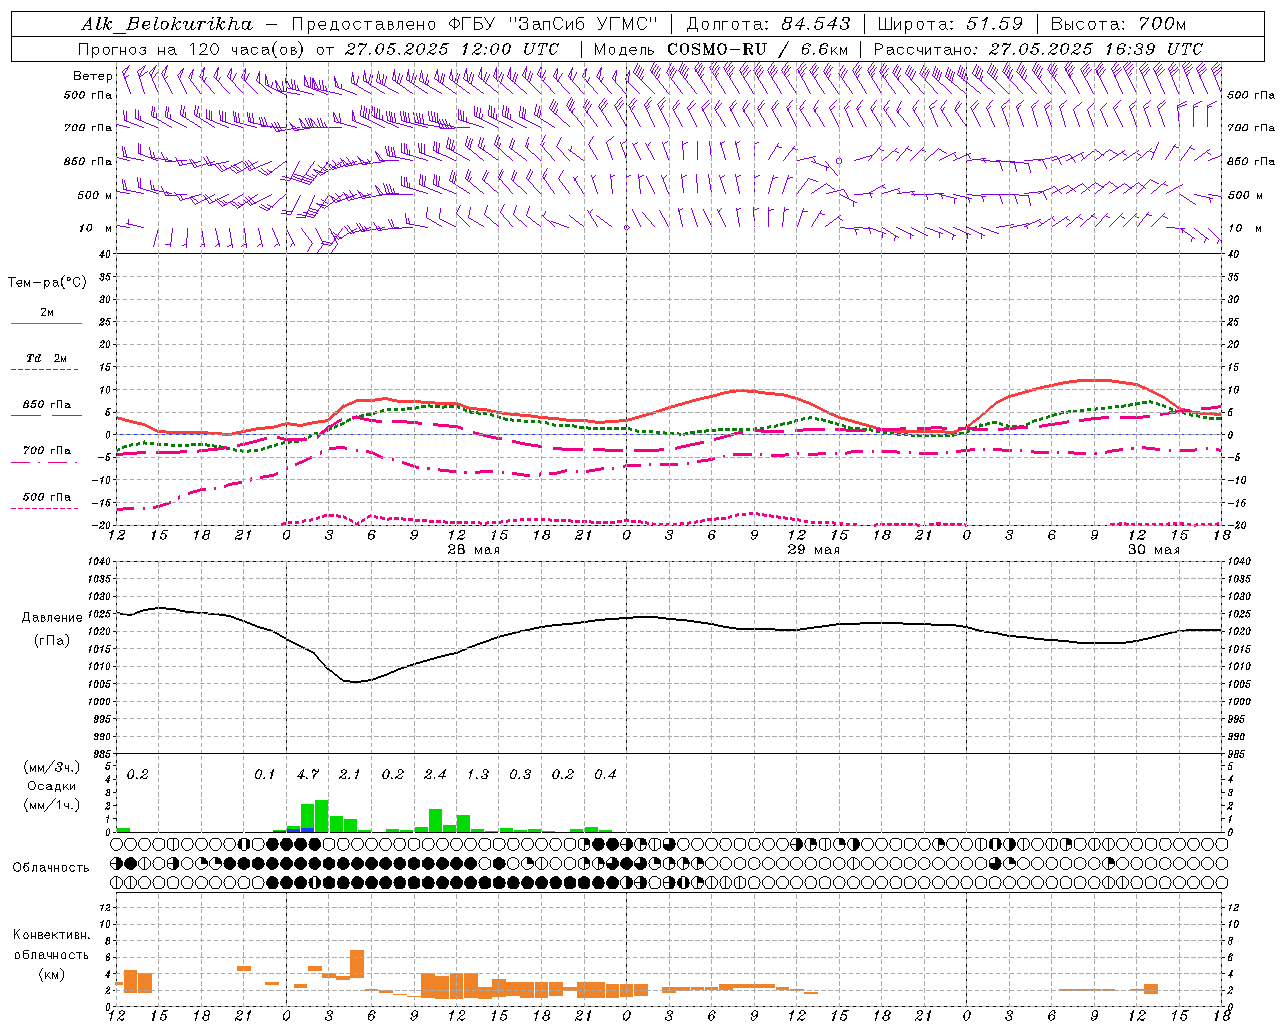Click the (мм/3ч.) unit label
The image size is (1280, 1024).
51,767
